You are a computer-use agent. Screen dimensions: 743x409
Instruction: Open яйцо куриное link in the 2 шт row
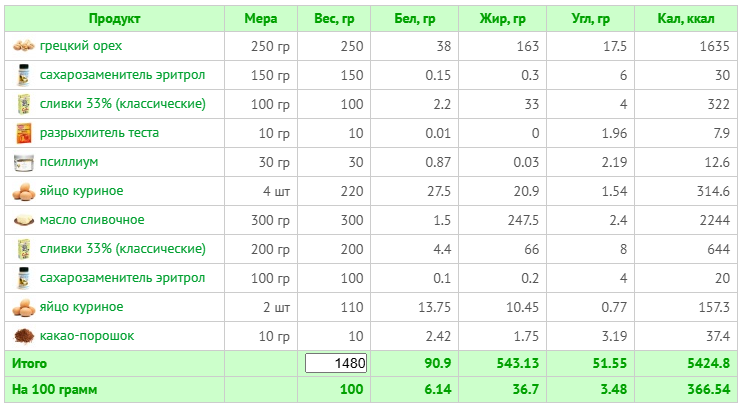(x=82, y=307)
